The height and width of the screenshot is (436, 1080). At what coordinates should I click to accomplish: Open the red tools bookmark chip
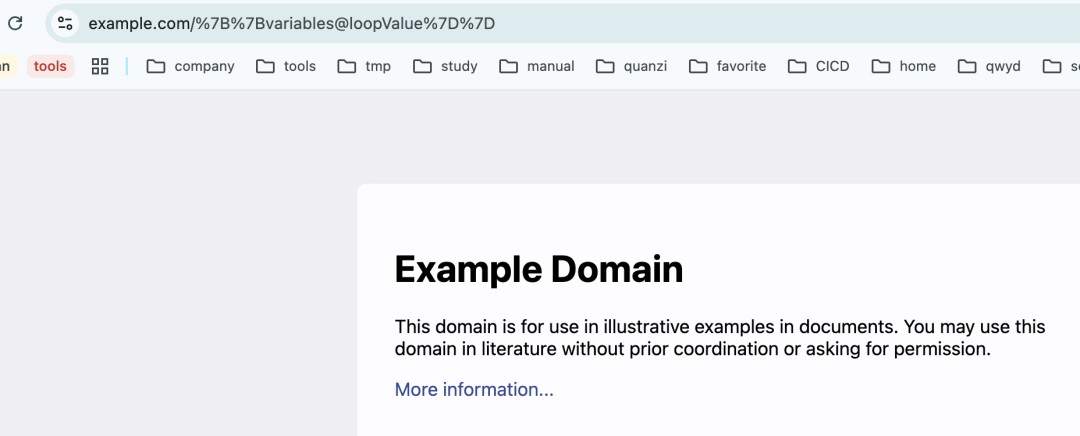tap(50, 66)
